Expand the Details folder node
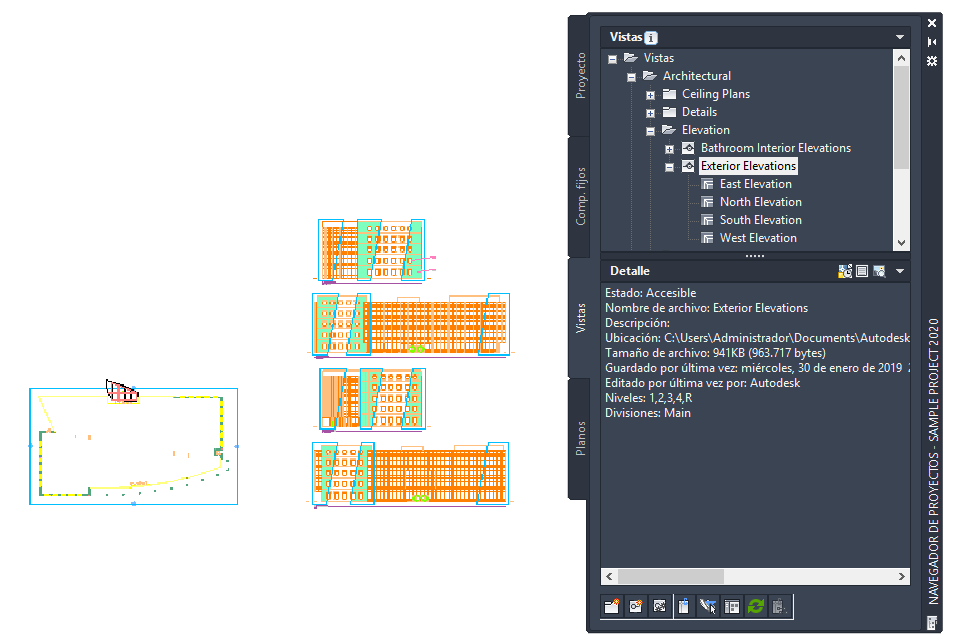 click(x=650, y=113)
